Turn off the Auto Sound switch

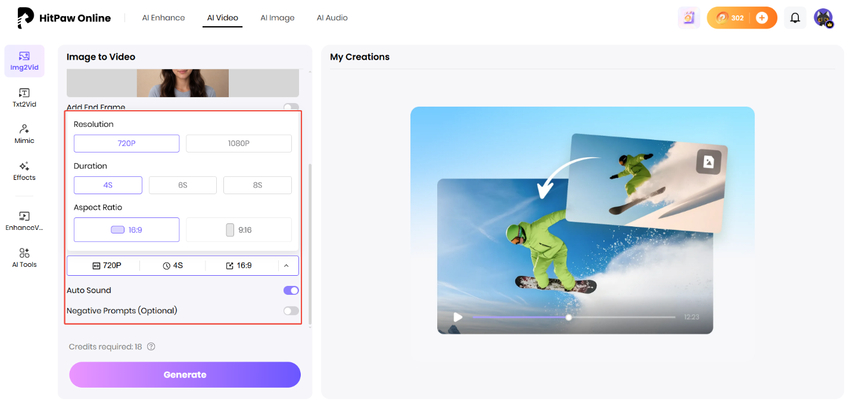point(291,290)
